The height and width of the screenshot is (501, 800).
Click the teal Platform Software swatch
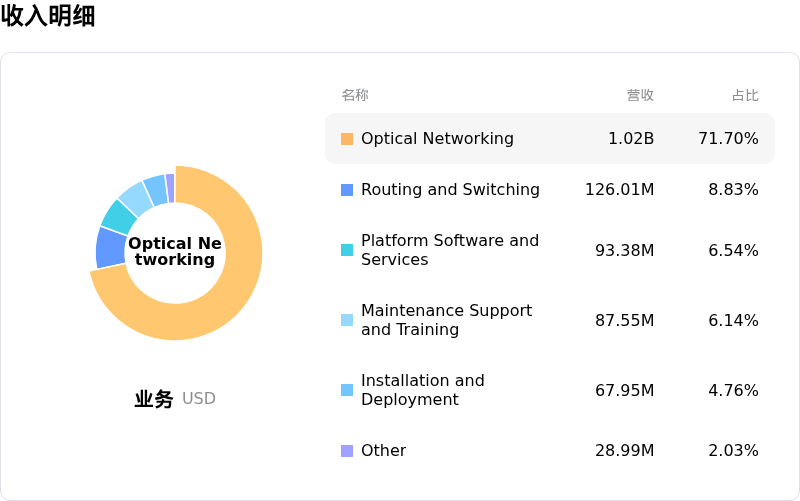(x=347, y=250)
